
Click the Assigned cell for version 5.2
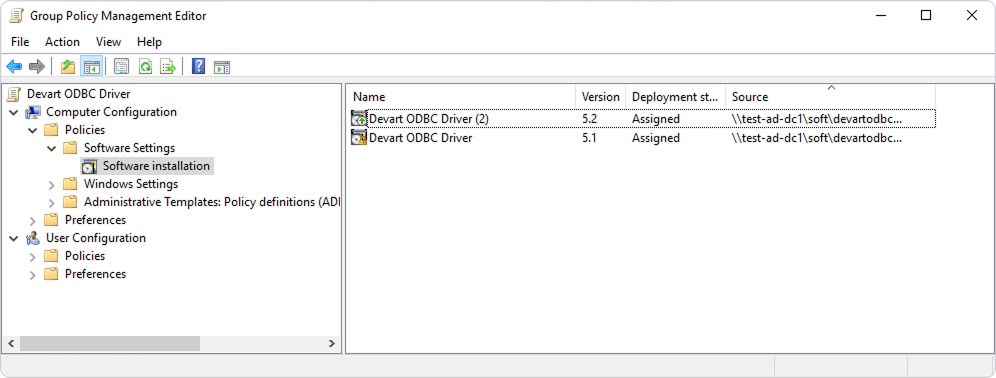click(656, 119)
